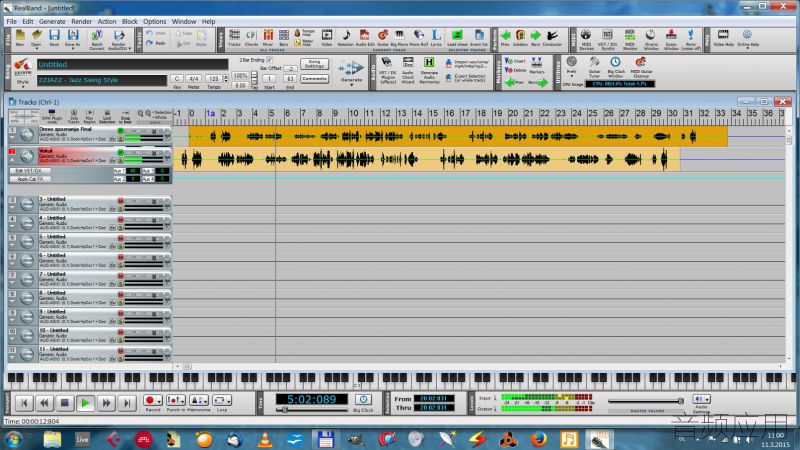Viewport: 800px width, 450px height.
Task: Open the Open file dropdown arrow
Action: click(x=36, y=48)
